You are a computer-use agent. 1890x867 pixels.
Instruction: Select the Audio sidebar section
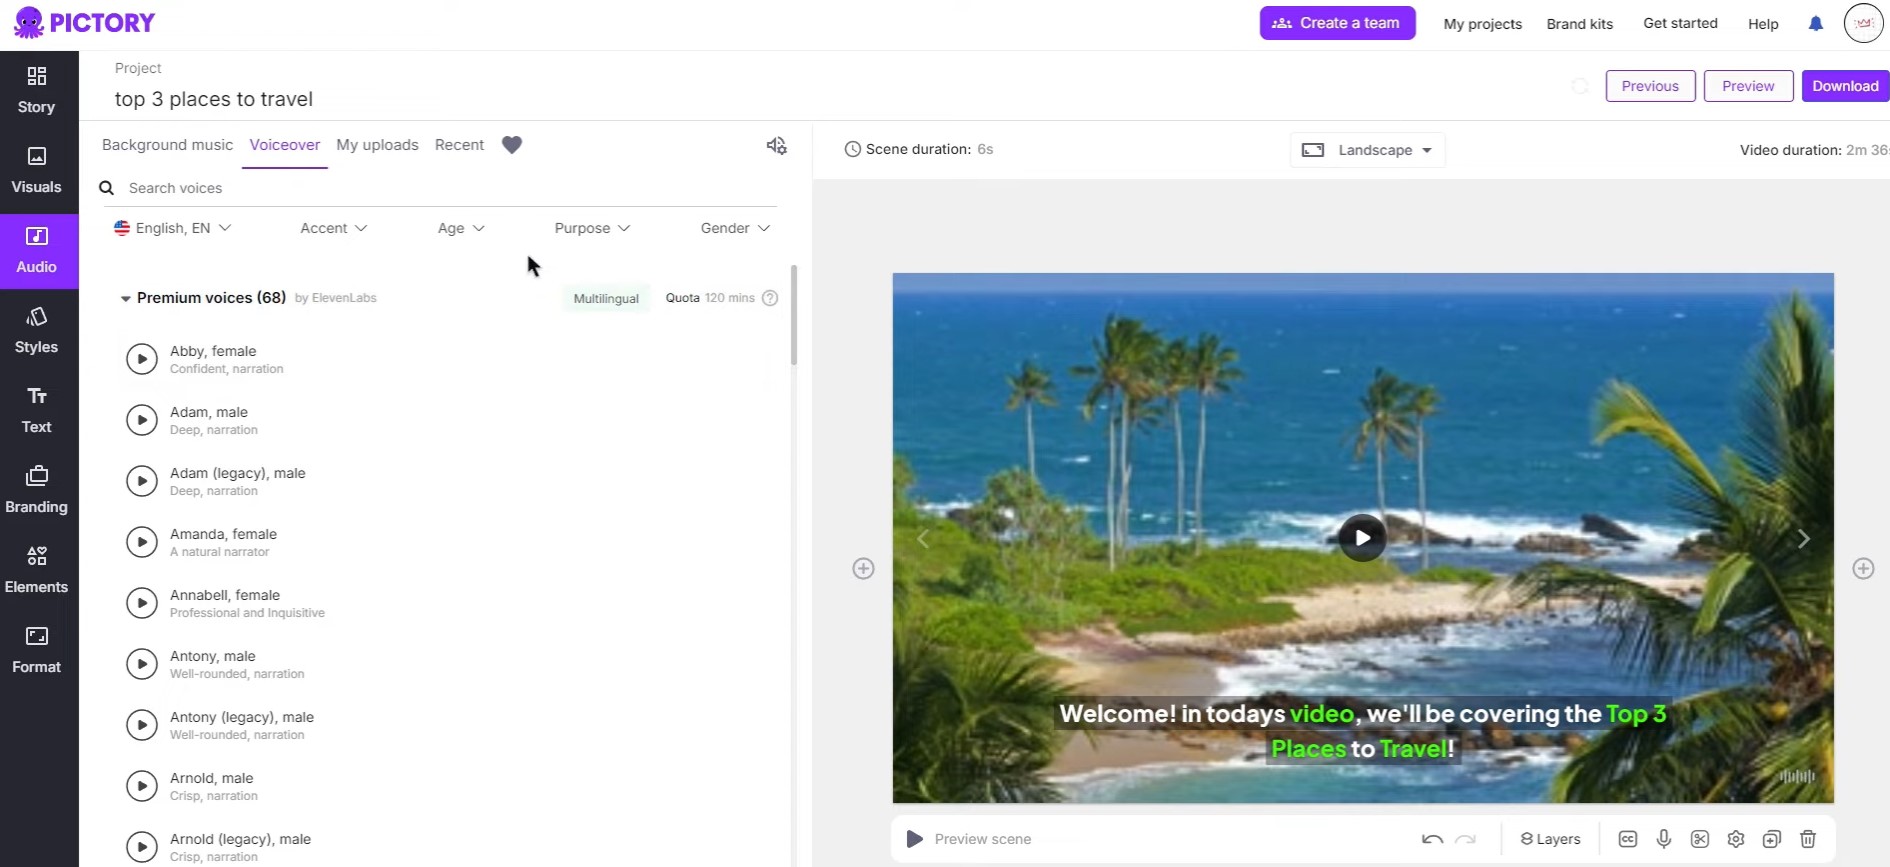pyautogui.click(x=37, y=251)
